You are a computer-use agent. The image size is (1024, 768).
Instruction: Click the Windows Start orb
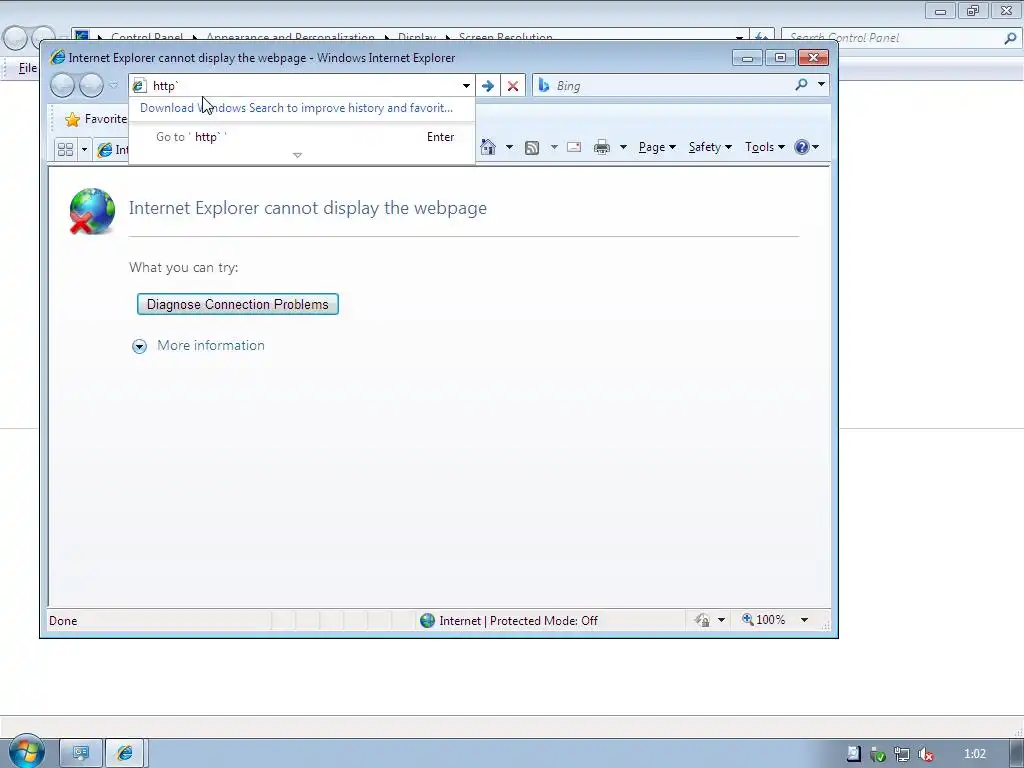27,751
